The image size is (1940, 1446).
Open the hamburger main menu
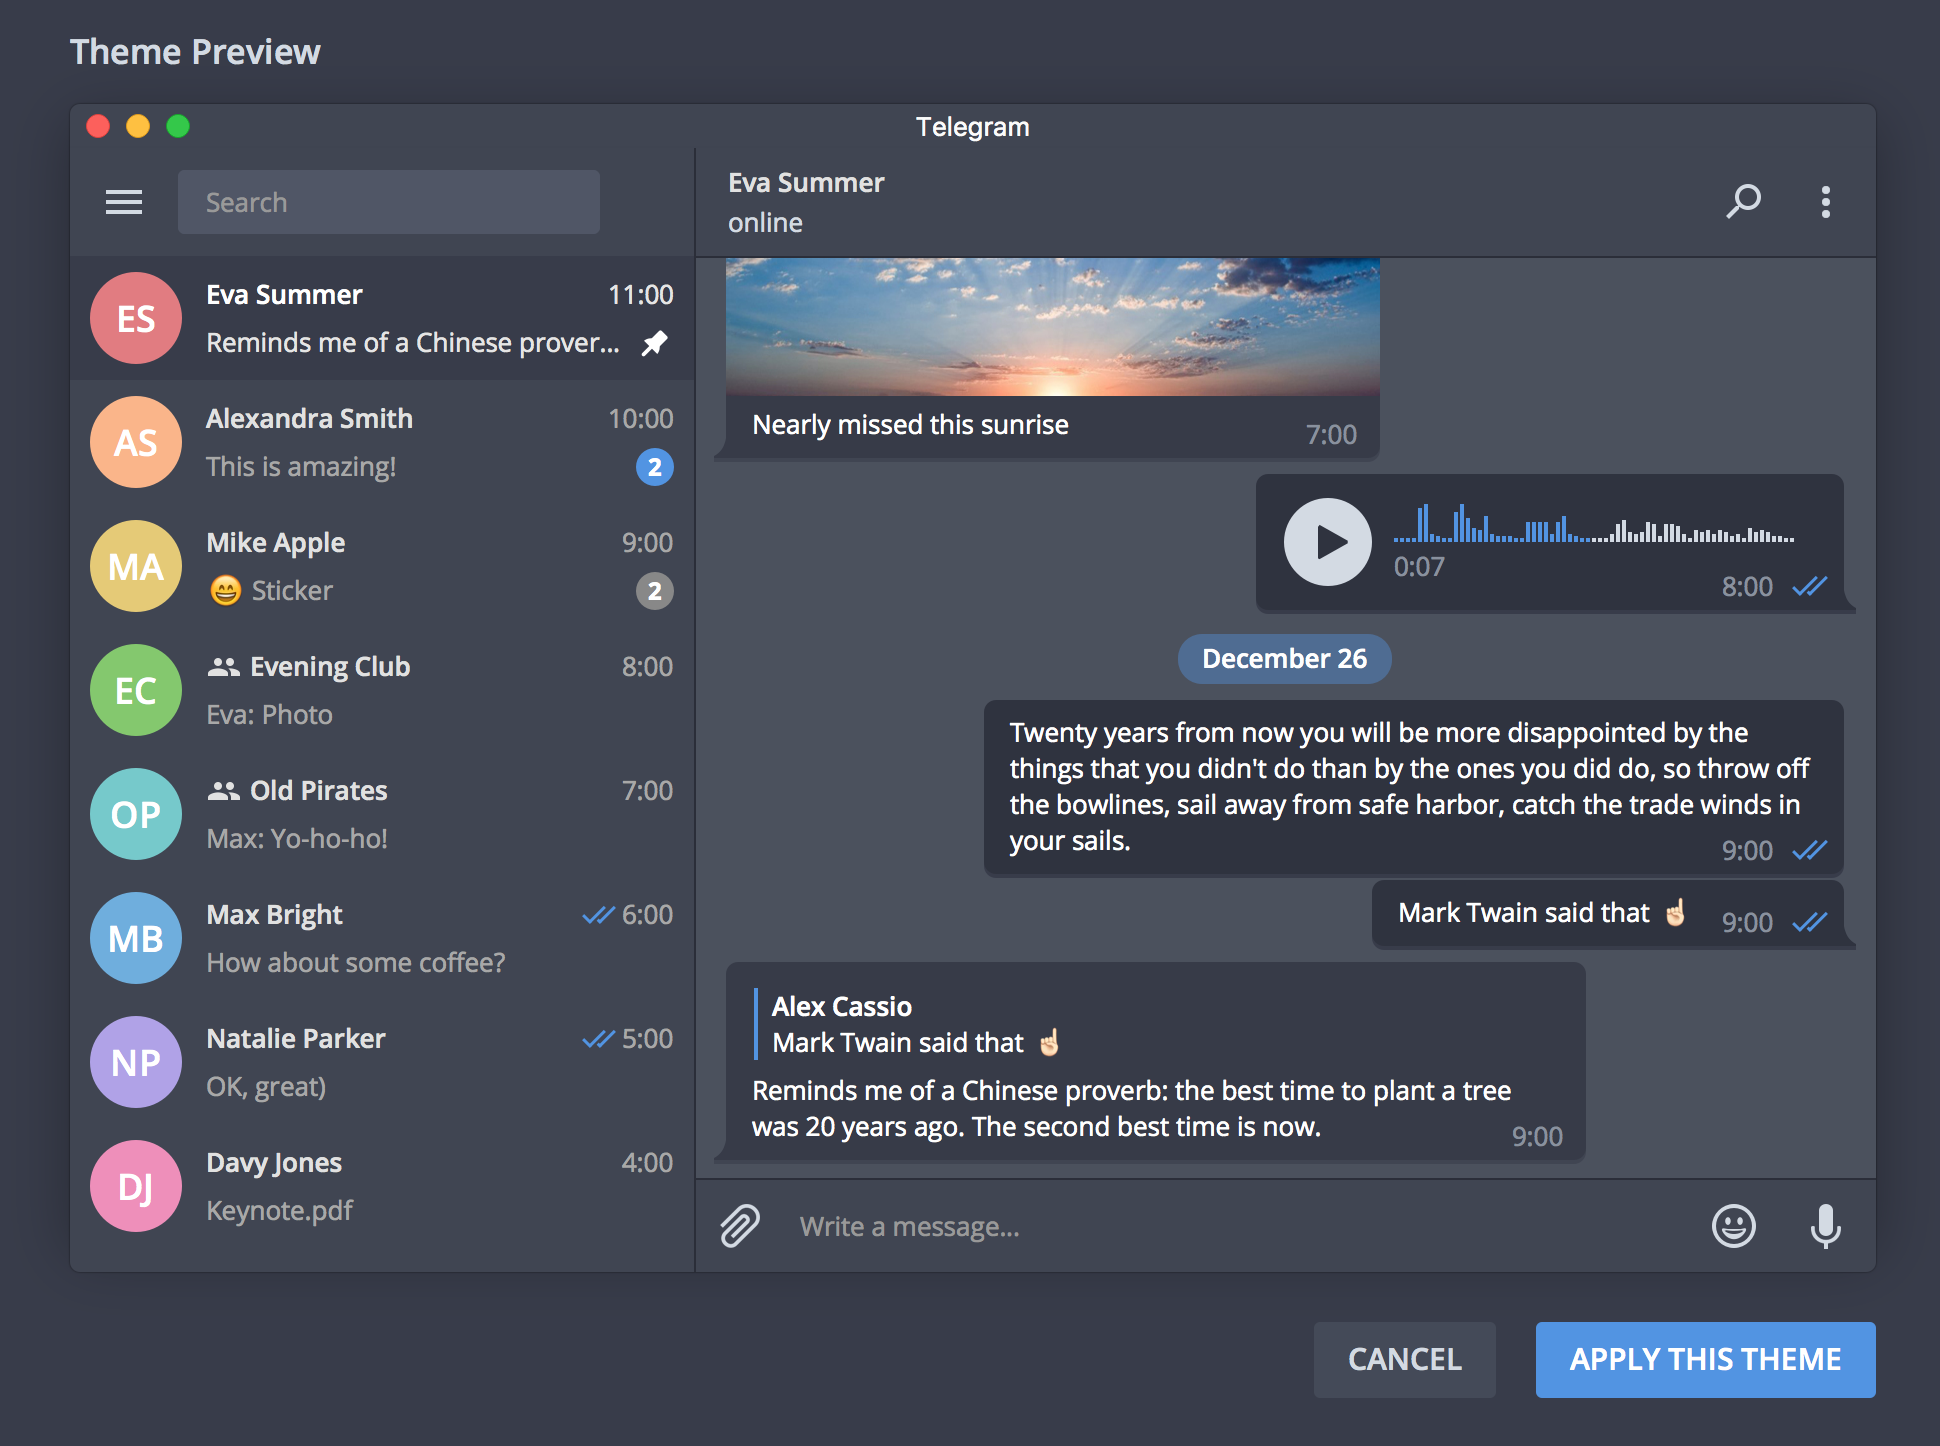[x=124, y=202]
